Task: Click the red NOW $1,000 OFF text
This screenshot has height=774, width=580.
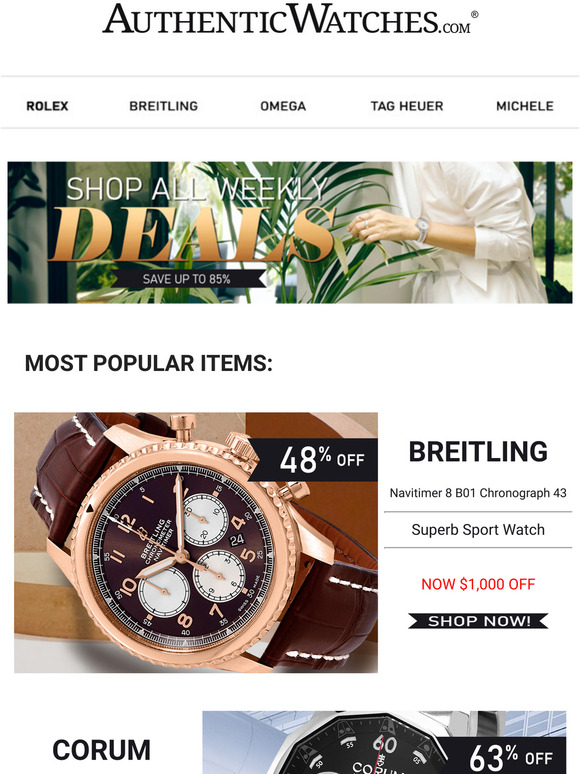Action: (x=478, y=584)
